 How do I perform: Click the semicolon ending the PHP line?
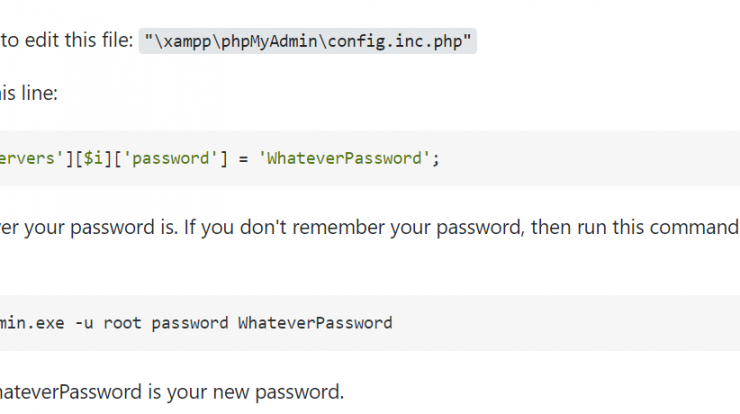tap(436, 160)
